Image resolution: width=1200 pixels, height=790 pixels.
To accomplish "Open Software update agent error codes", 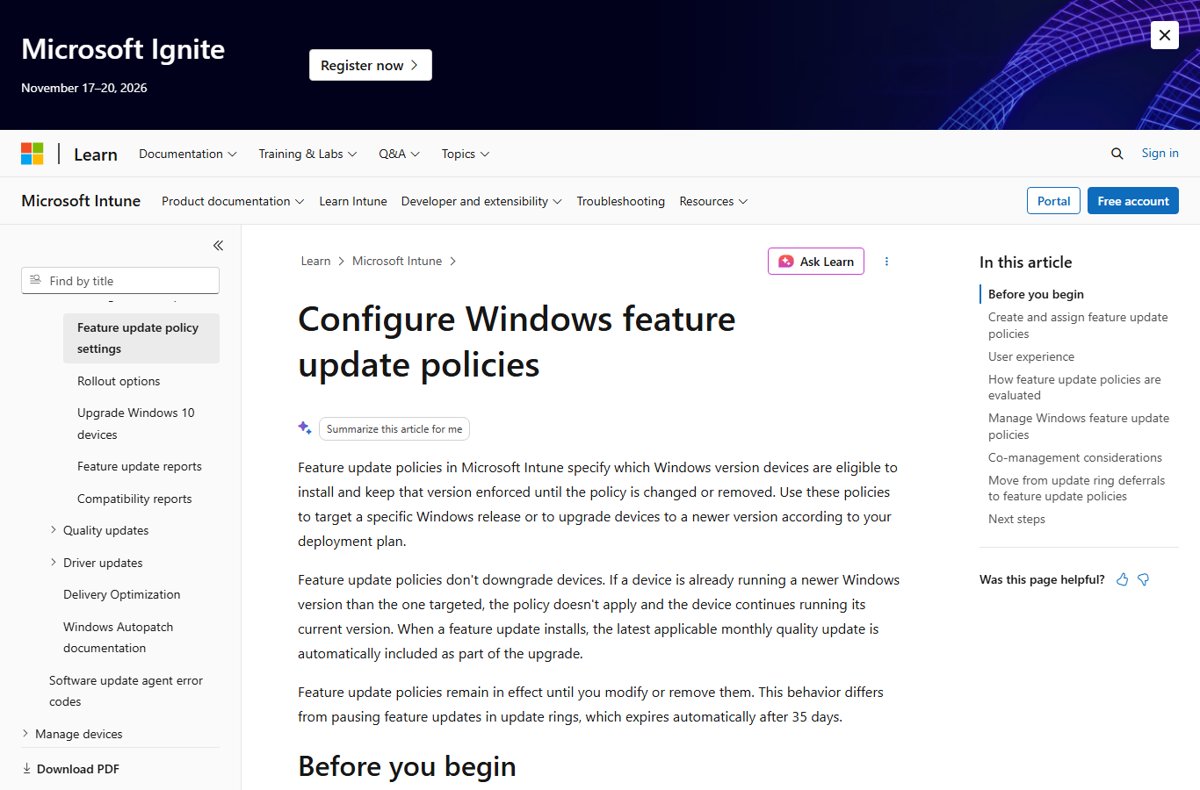I will tap(126, 691).
